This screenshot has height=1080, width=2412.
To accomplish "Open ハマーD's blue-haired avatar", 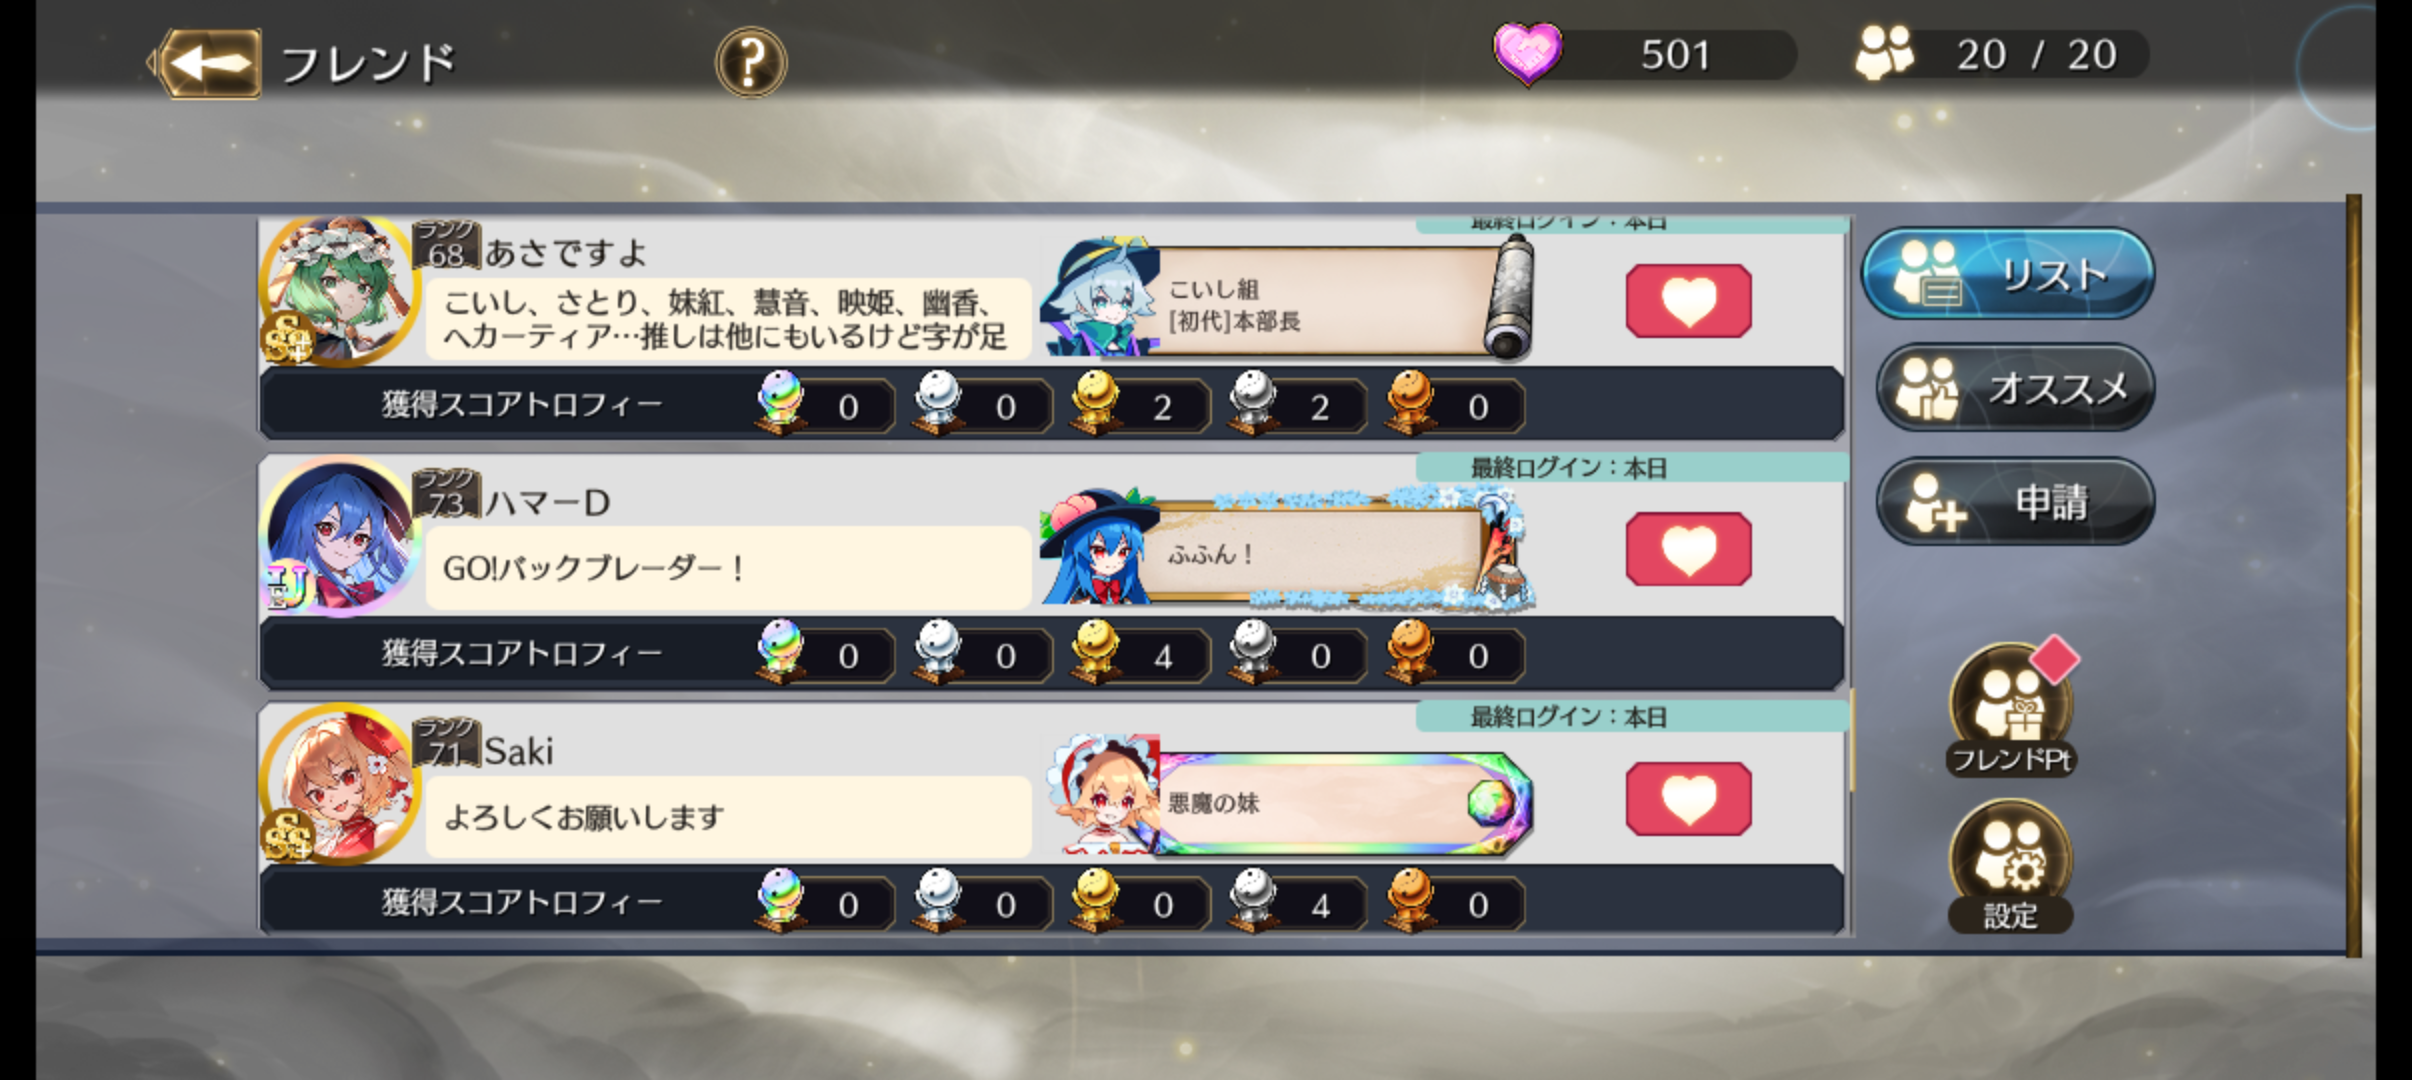I will [x=338, y=537].
